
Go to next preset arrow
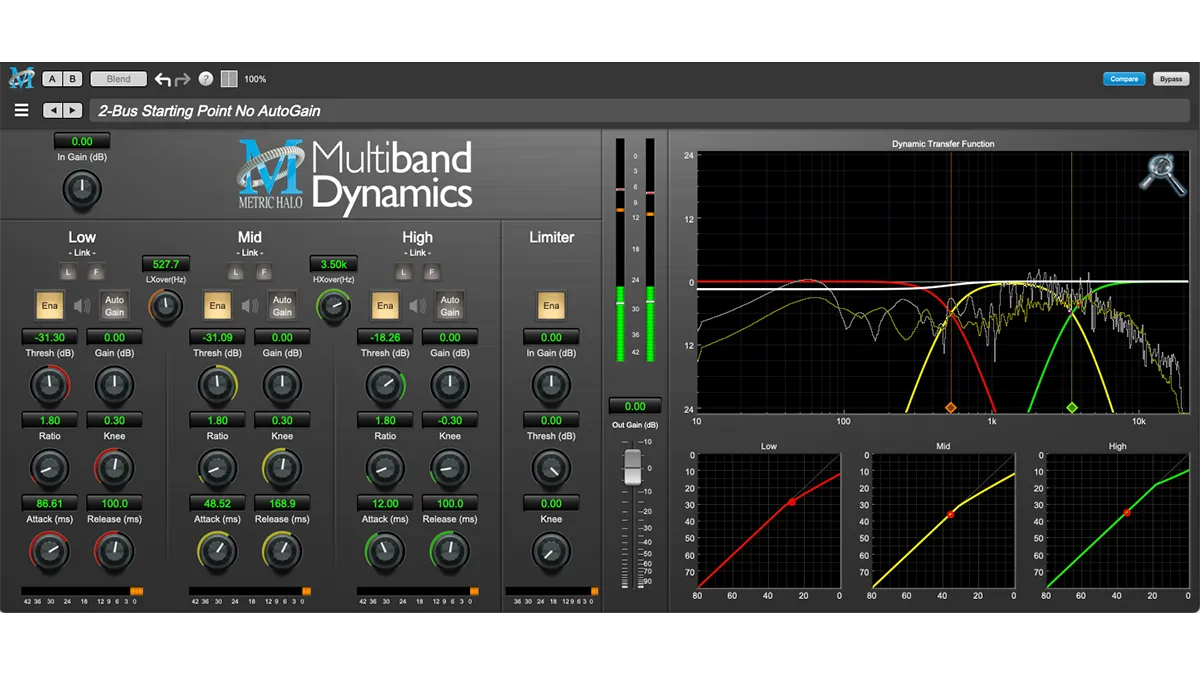point(73,111)
